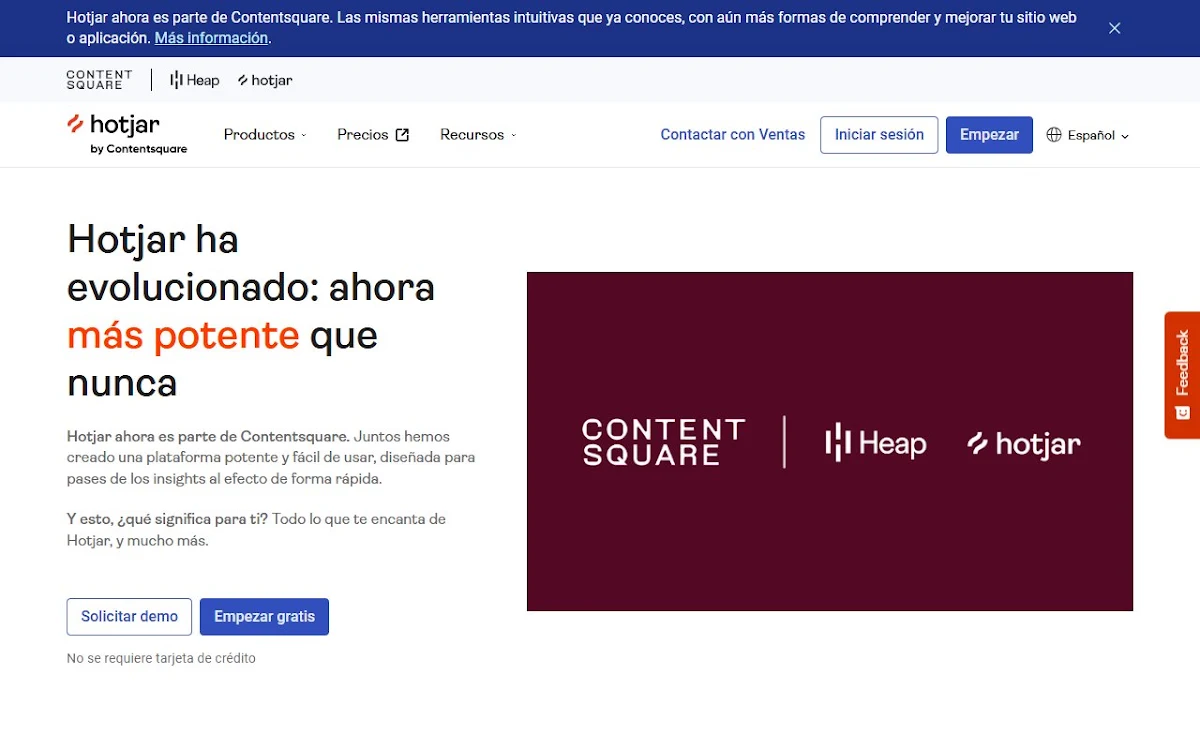1200x750 pixels.
Task: Click the external link icon beside Precios
Action: (402, 135)
